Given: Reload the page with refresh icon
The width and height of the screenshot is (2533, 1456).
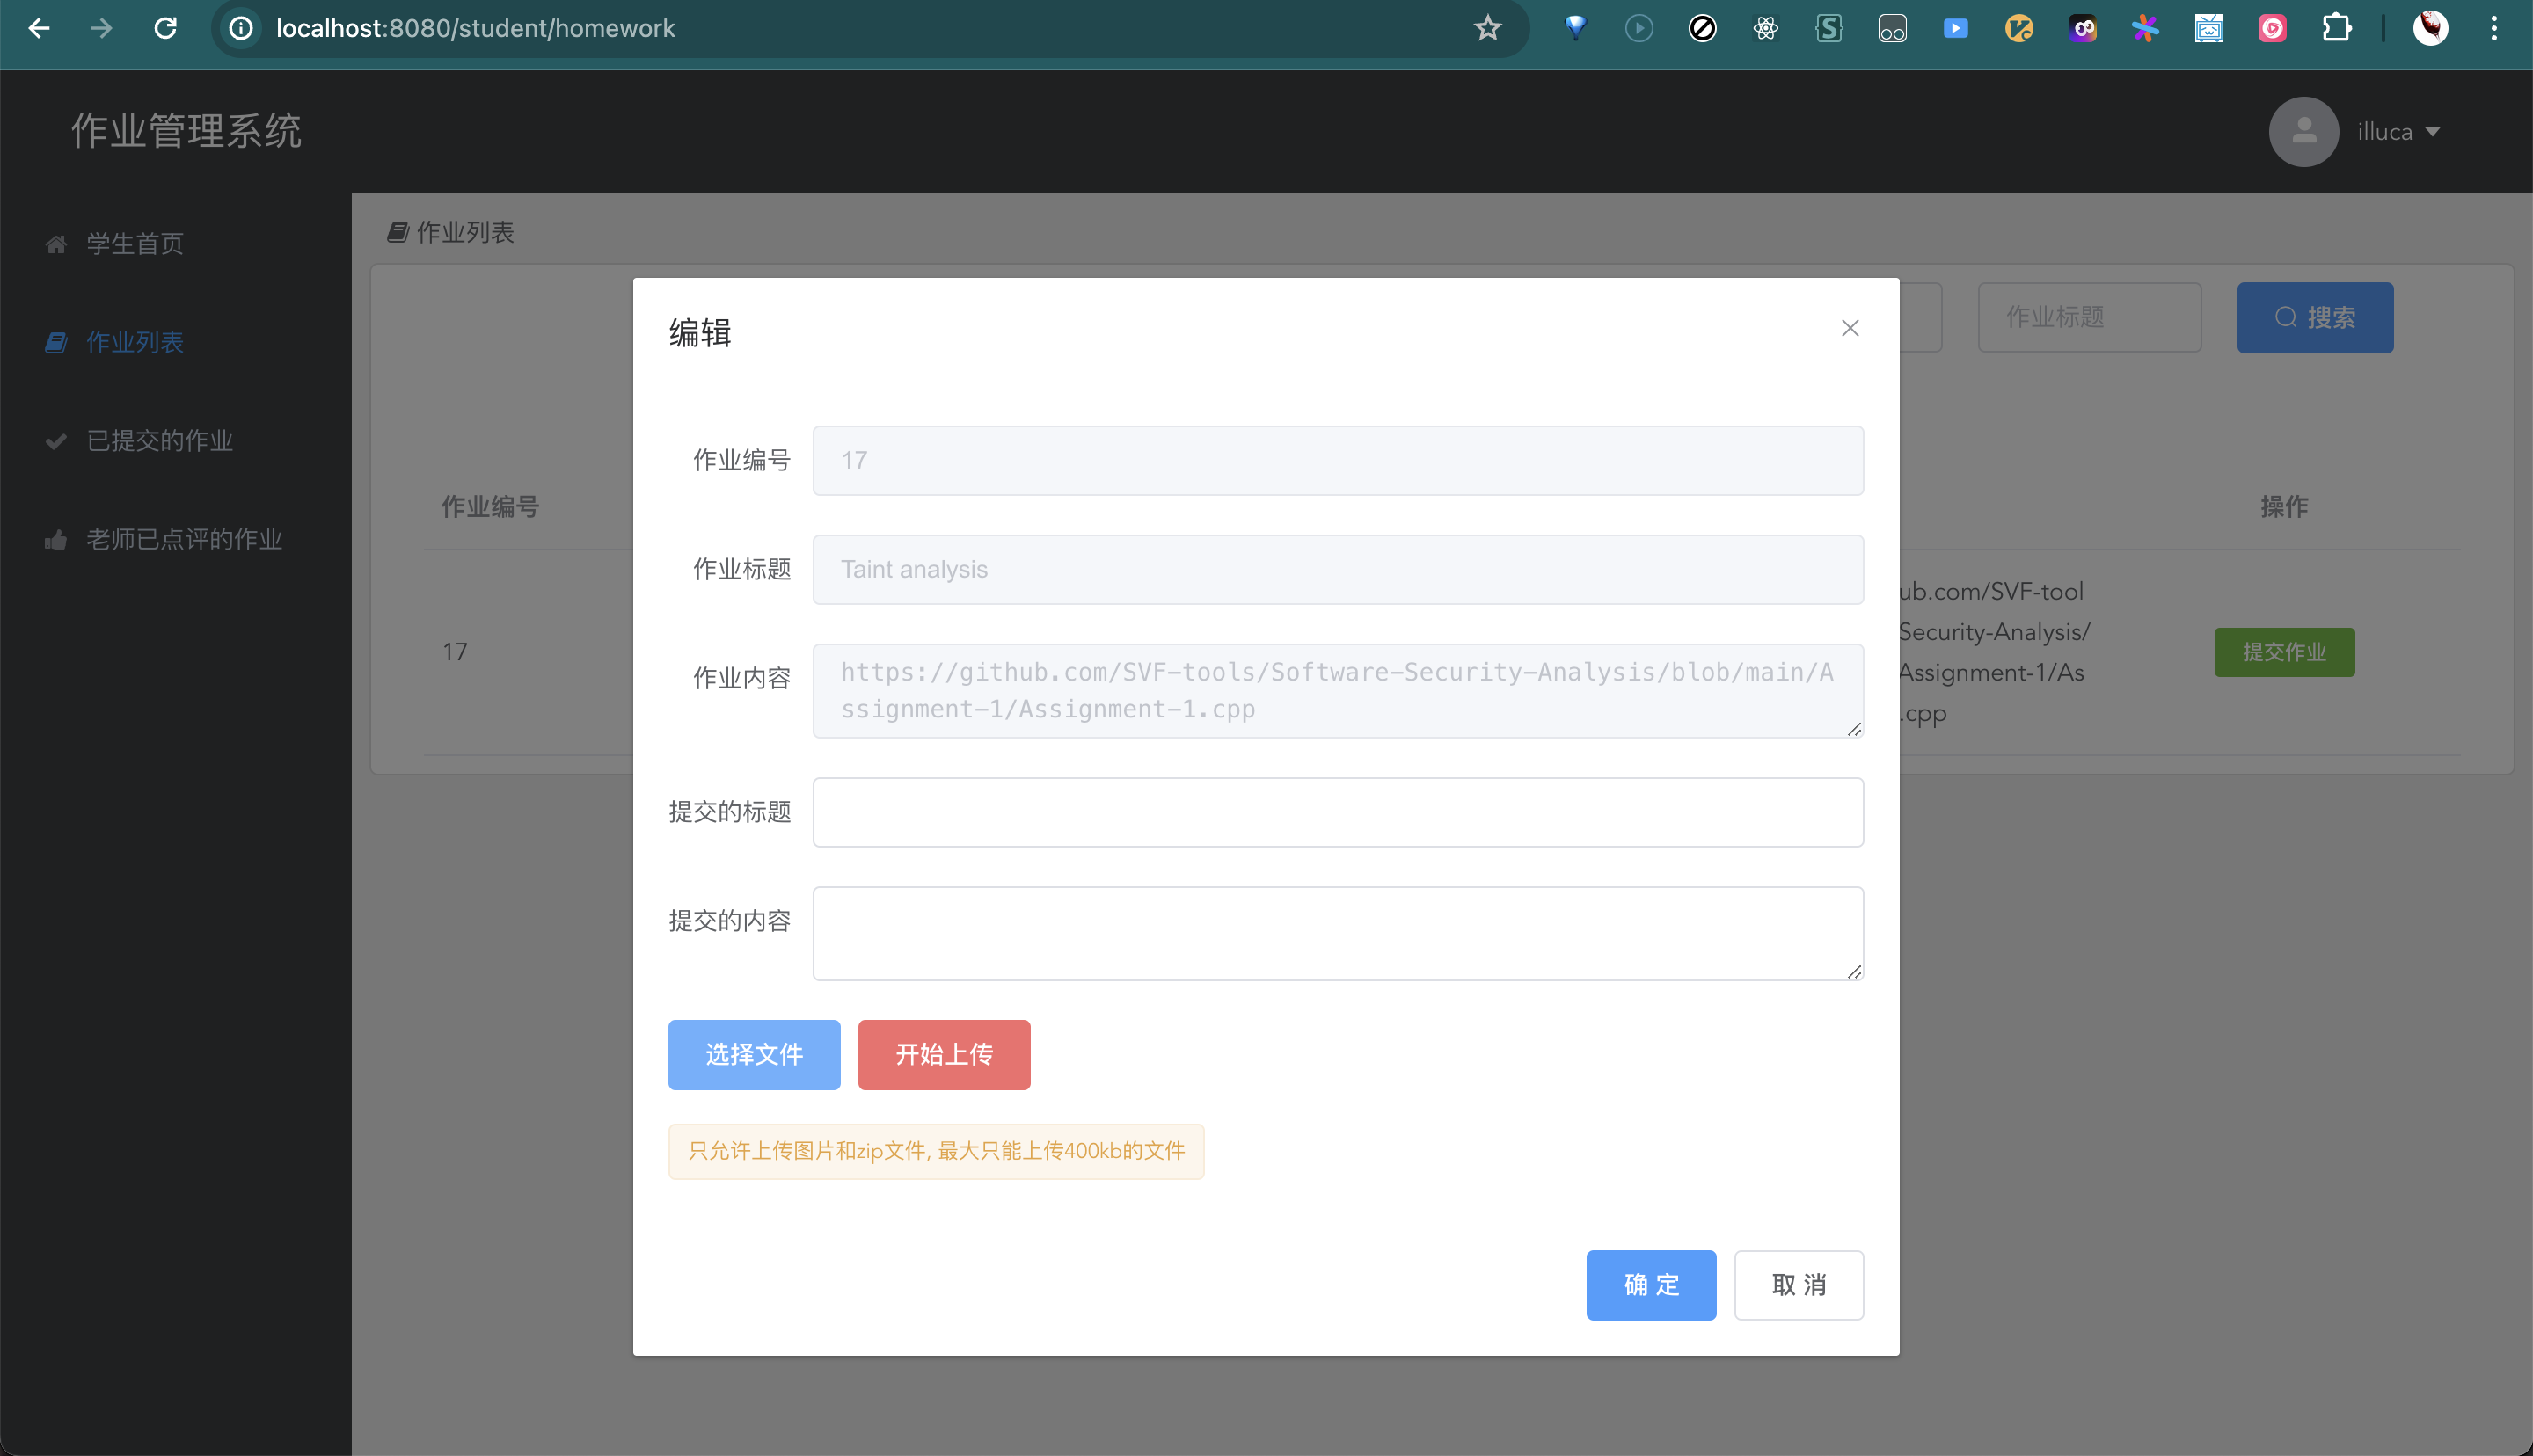Looking at the screenshot, I should coord(165,28).
